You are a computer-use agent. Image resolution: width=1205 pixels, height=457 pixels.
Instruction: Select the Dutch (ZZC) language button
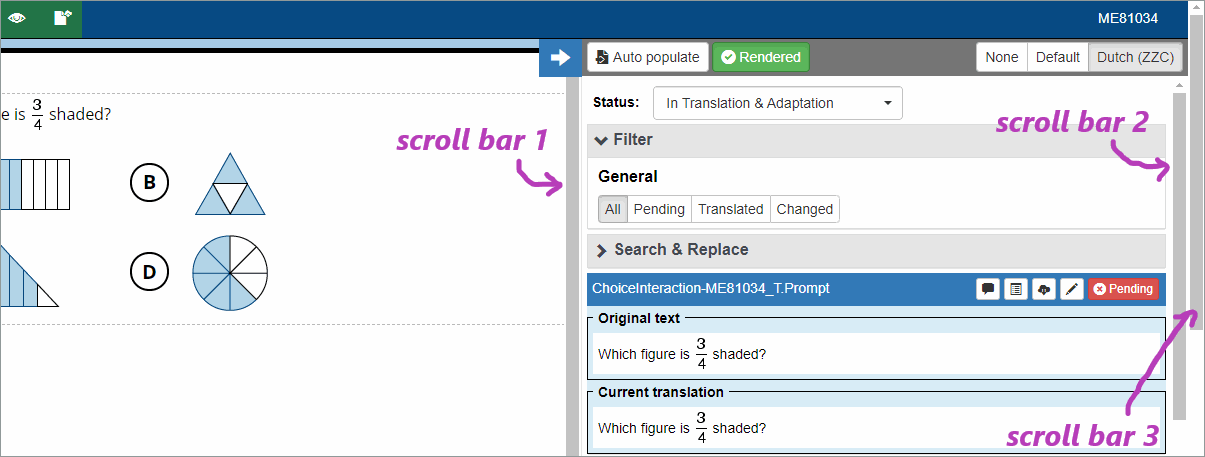coord(1135,57)
